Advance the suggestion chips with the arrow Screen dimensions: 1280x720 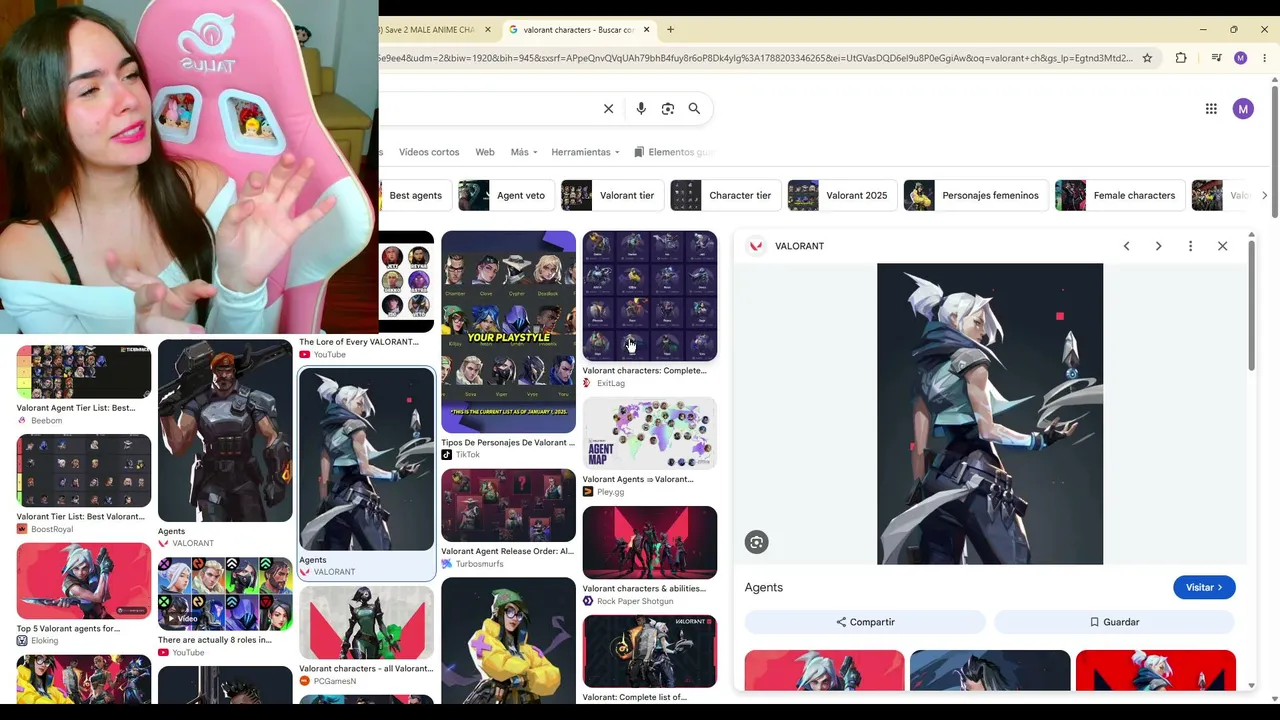1264,195
